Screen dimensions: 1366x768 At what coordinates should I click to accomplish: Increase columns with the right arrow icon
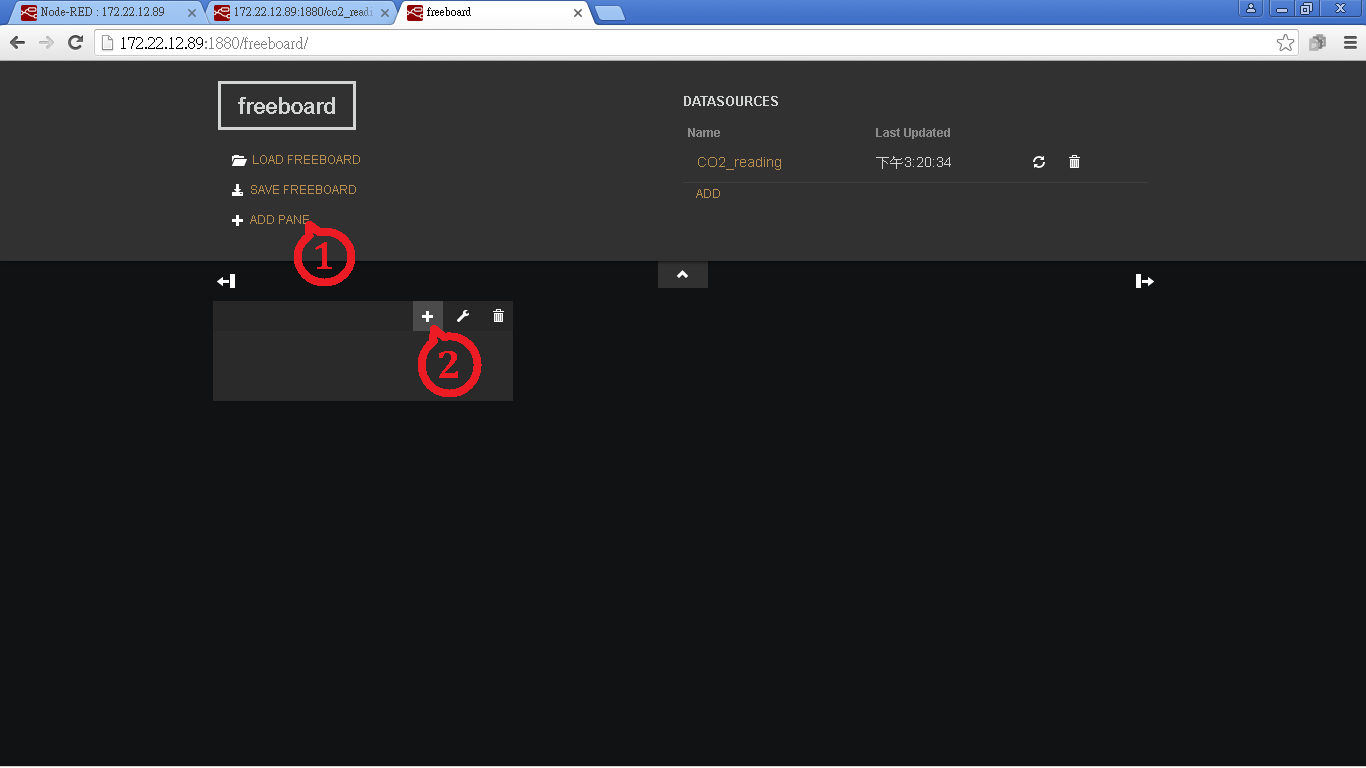[1145, 281]
